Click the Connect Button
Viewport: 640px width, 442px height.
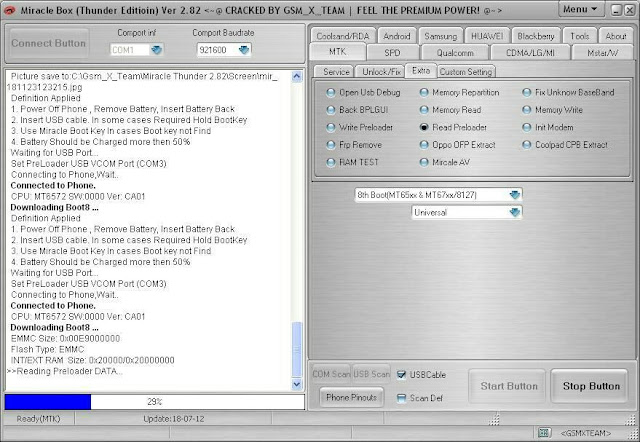[x=49, y=43]
